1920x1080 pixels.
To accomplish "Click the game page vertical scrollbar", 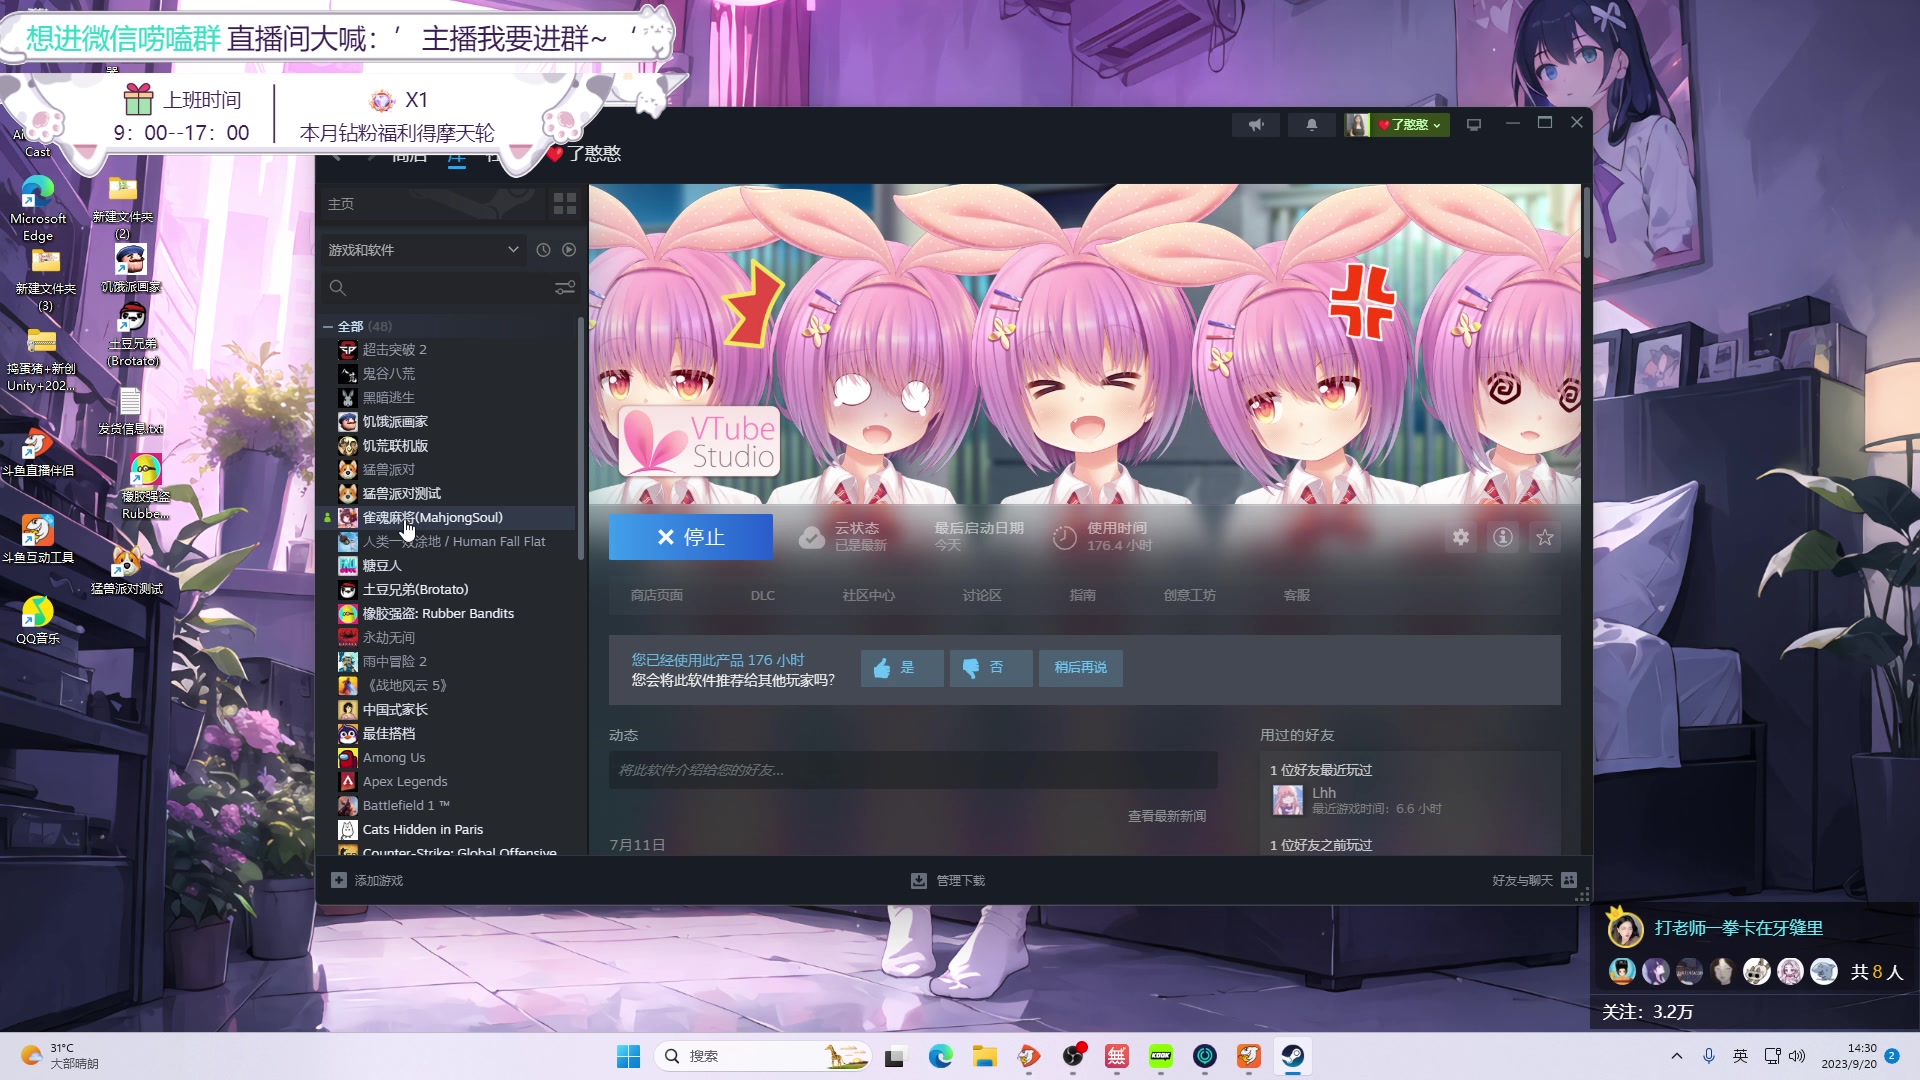I will [1587, 222].
